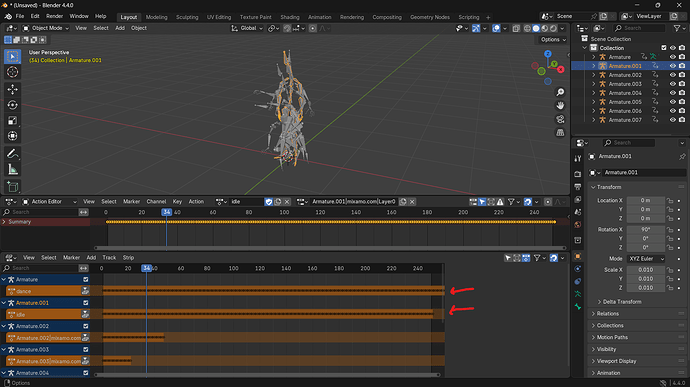Toggle camera view icon in viewport
Screen dimensions: 690x387
click(560, 119)
